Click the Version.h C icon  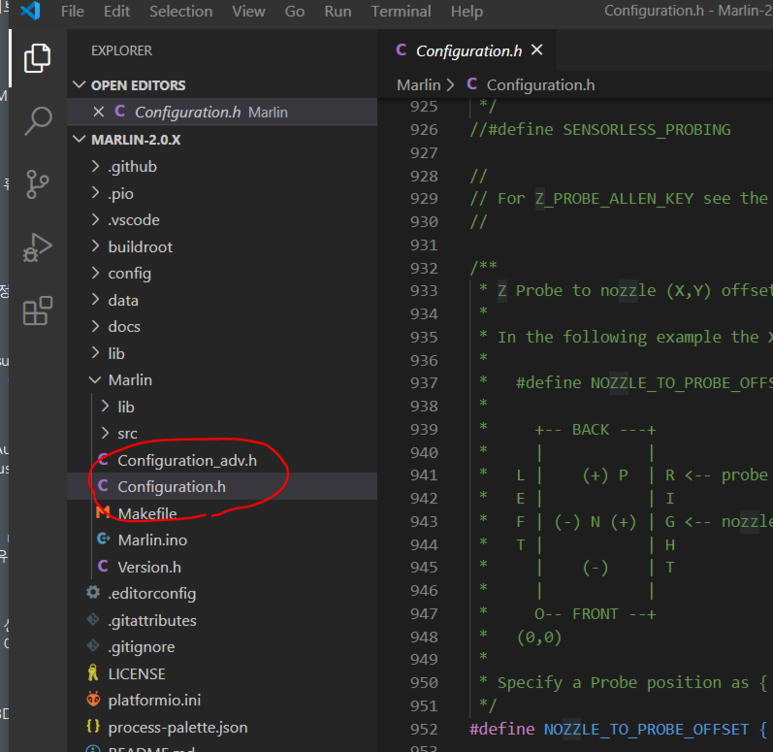point(103,566)
